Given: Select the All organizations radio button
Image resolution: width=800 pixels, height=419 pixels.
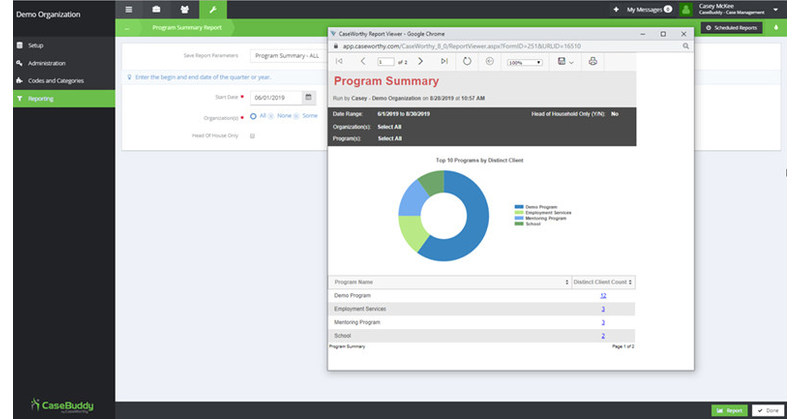Looking at the screenshot, I should pos(254,116).
